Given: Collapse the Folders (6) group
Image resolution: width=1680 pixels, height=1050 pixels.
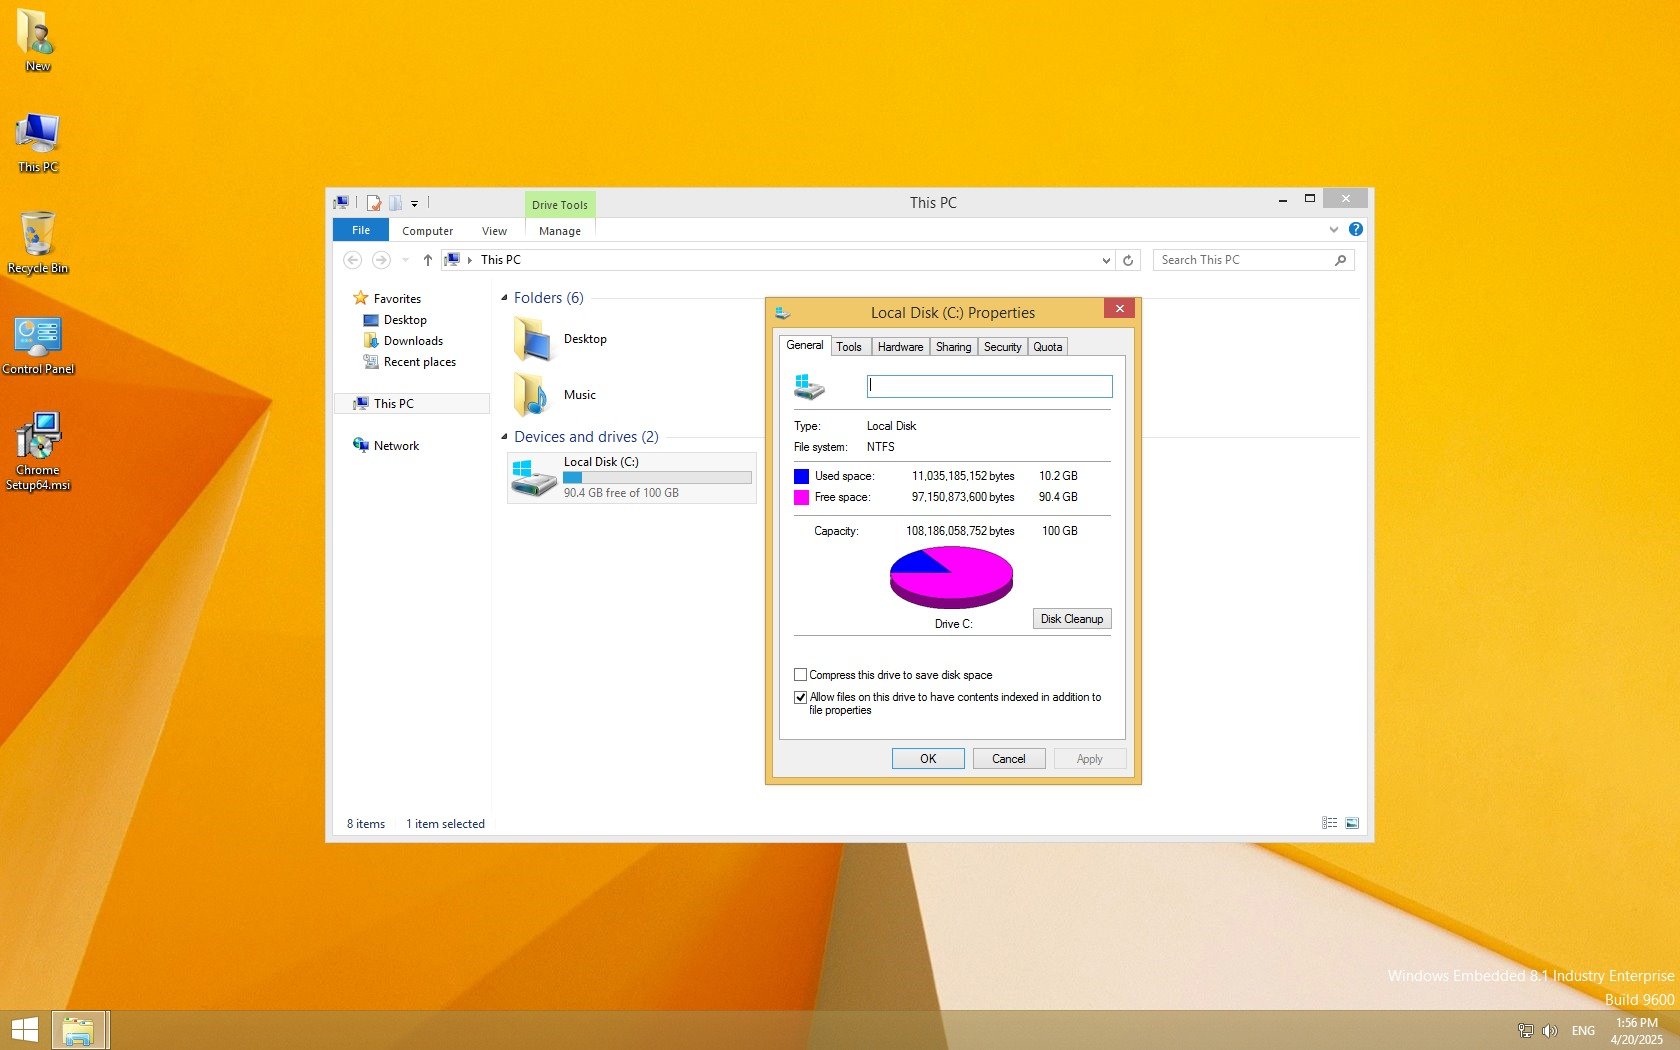Looking at the screenshot, I should 504,298.
